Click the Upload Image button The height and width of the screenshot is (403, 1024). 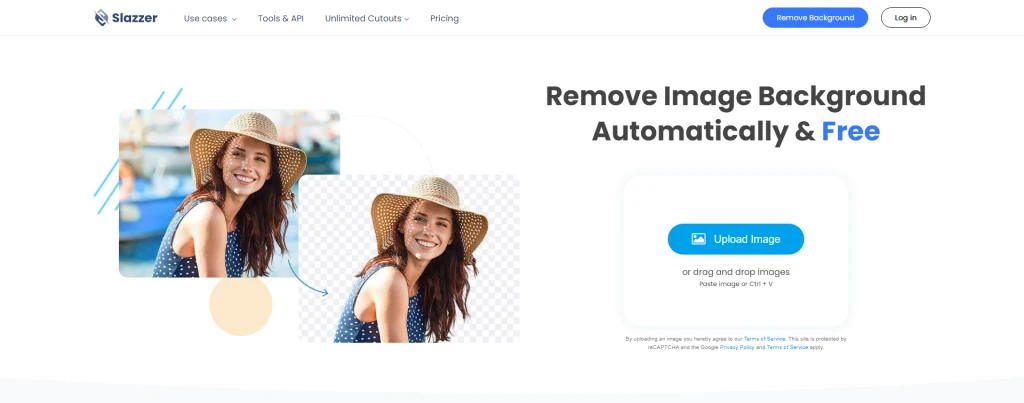coord(735,239)
